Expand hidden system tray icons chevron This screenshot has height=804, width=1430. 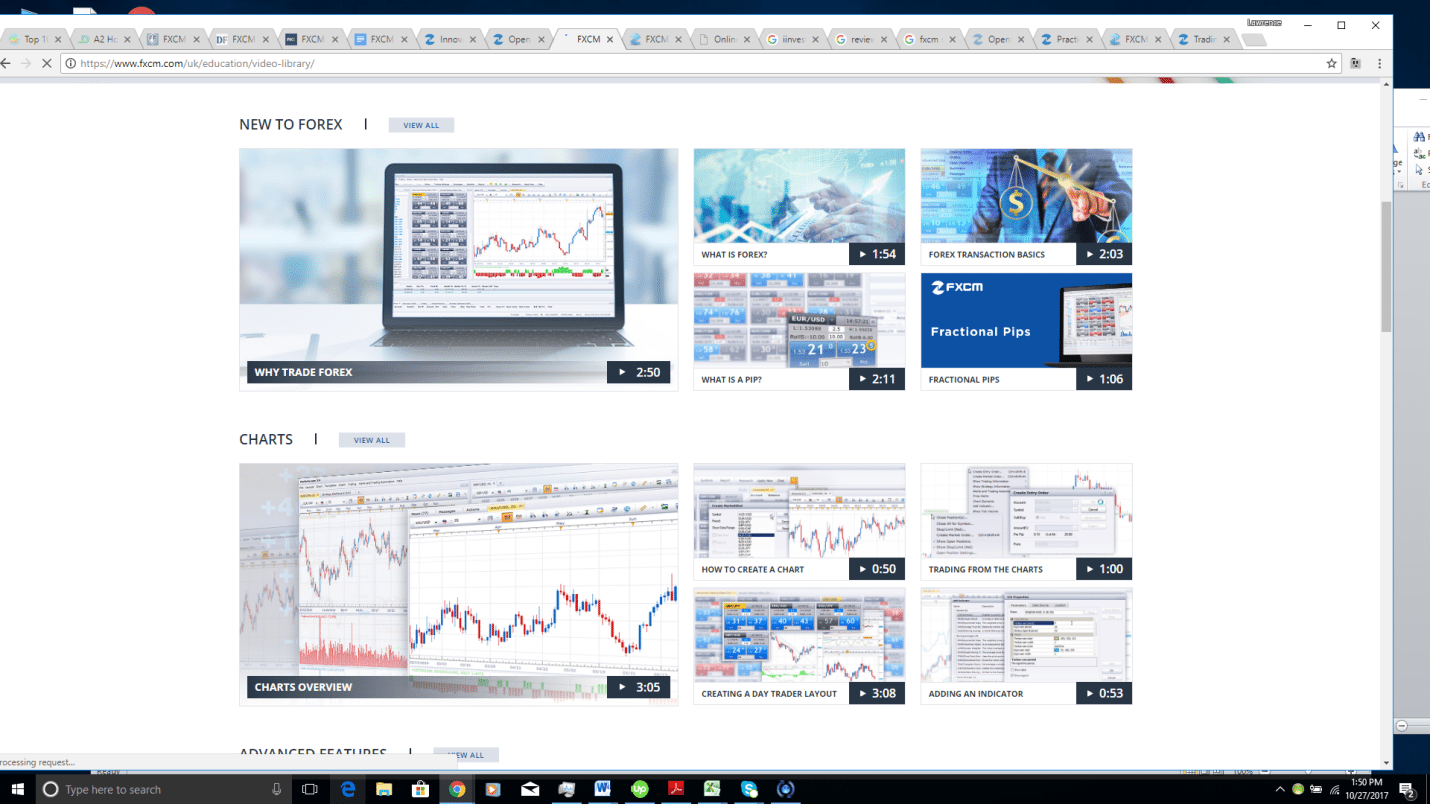click(1280, 789)
